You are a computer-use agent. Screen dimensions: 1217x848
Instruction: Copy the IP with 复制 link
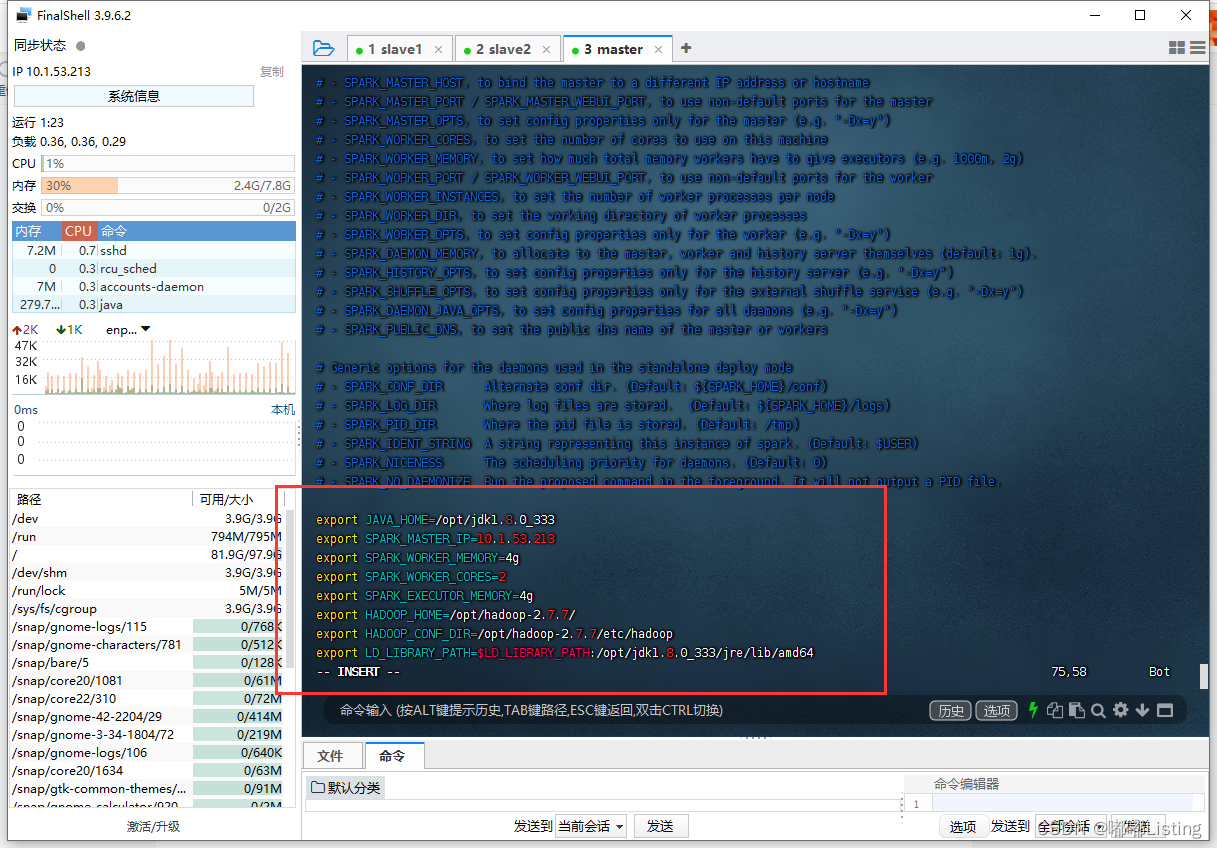point(271,72)
